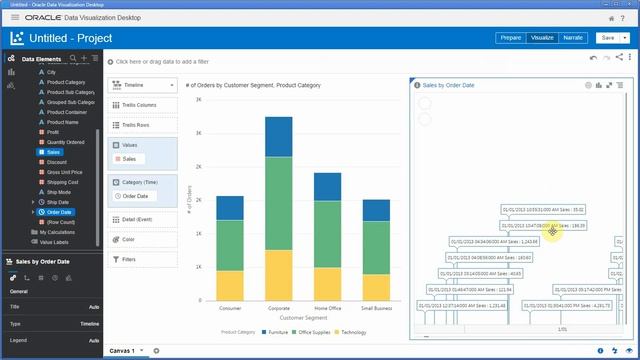Select Sales in Data Elements tree
The width and height of the screenshot is (640, 360).
[x=50, y=152]
